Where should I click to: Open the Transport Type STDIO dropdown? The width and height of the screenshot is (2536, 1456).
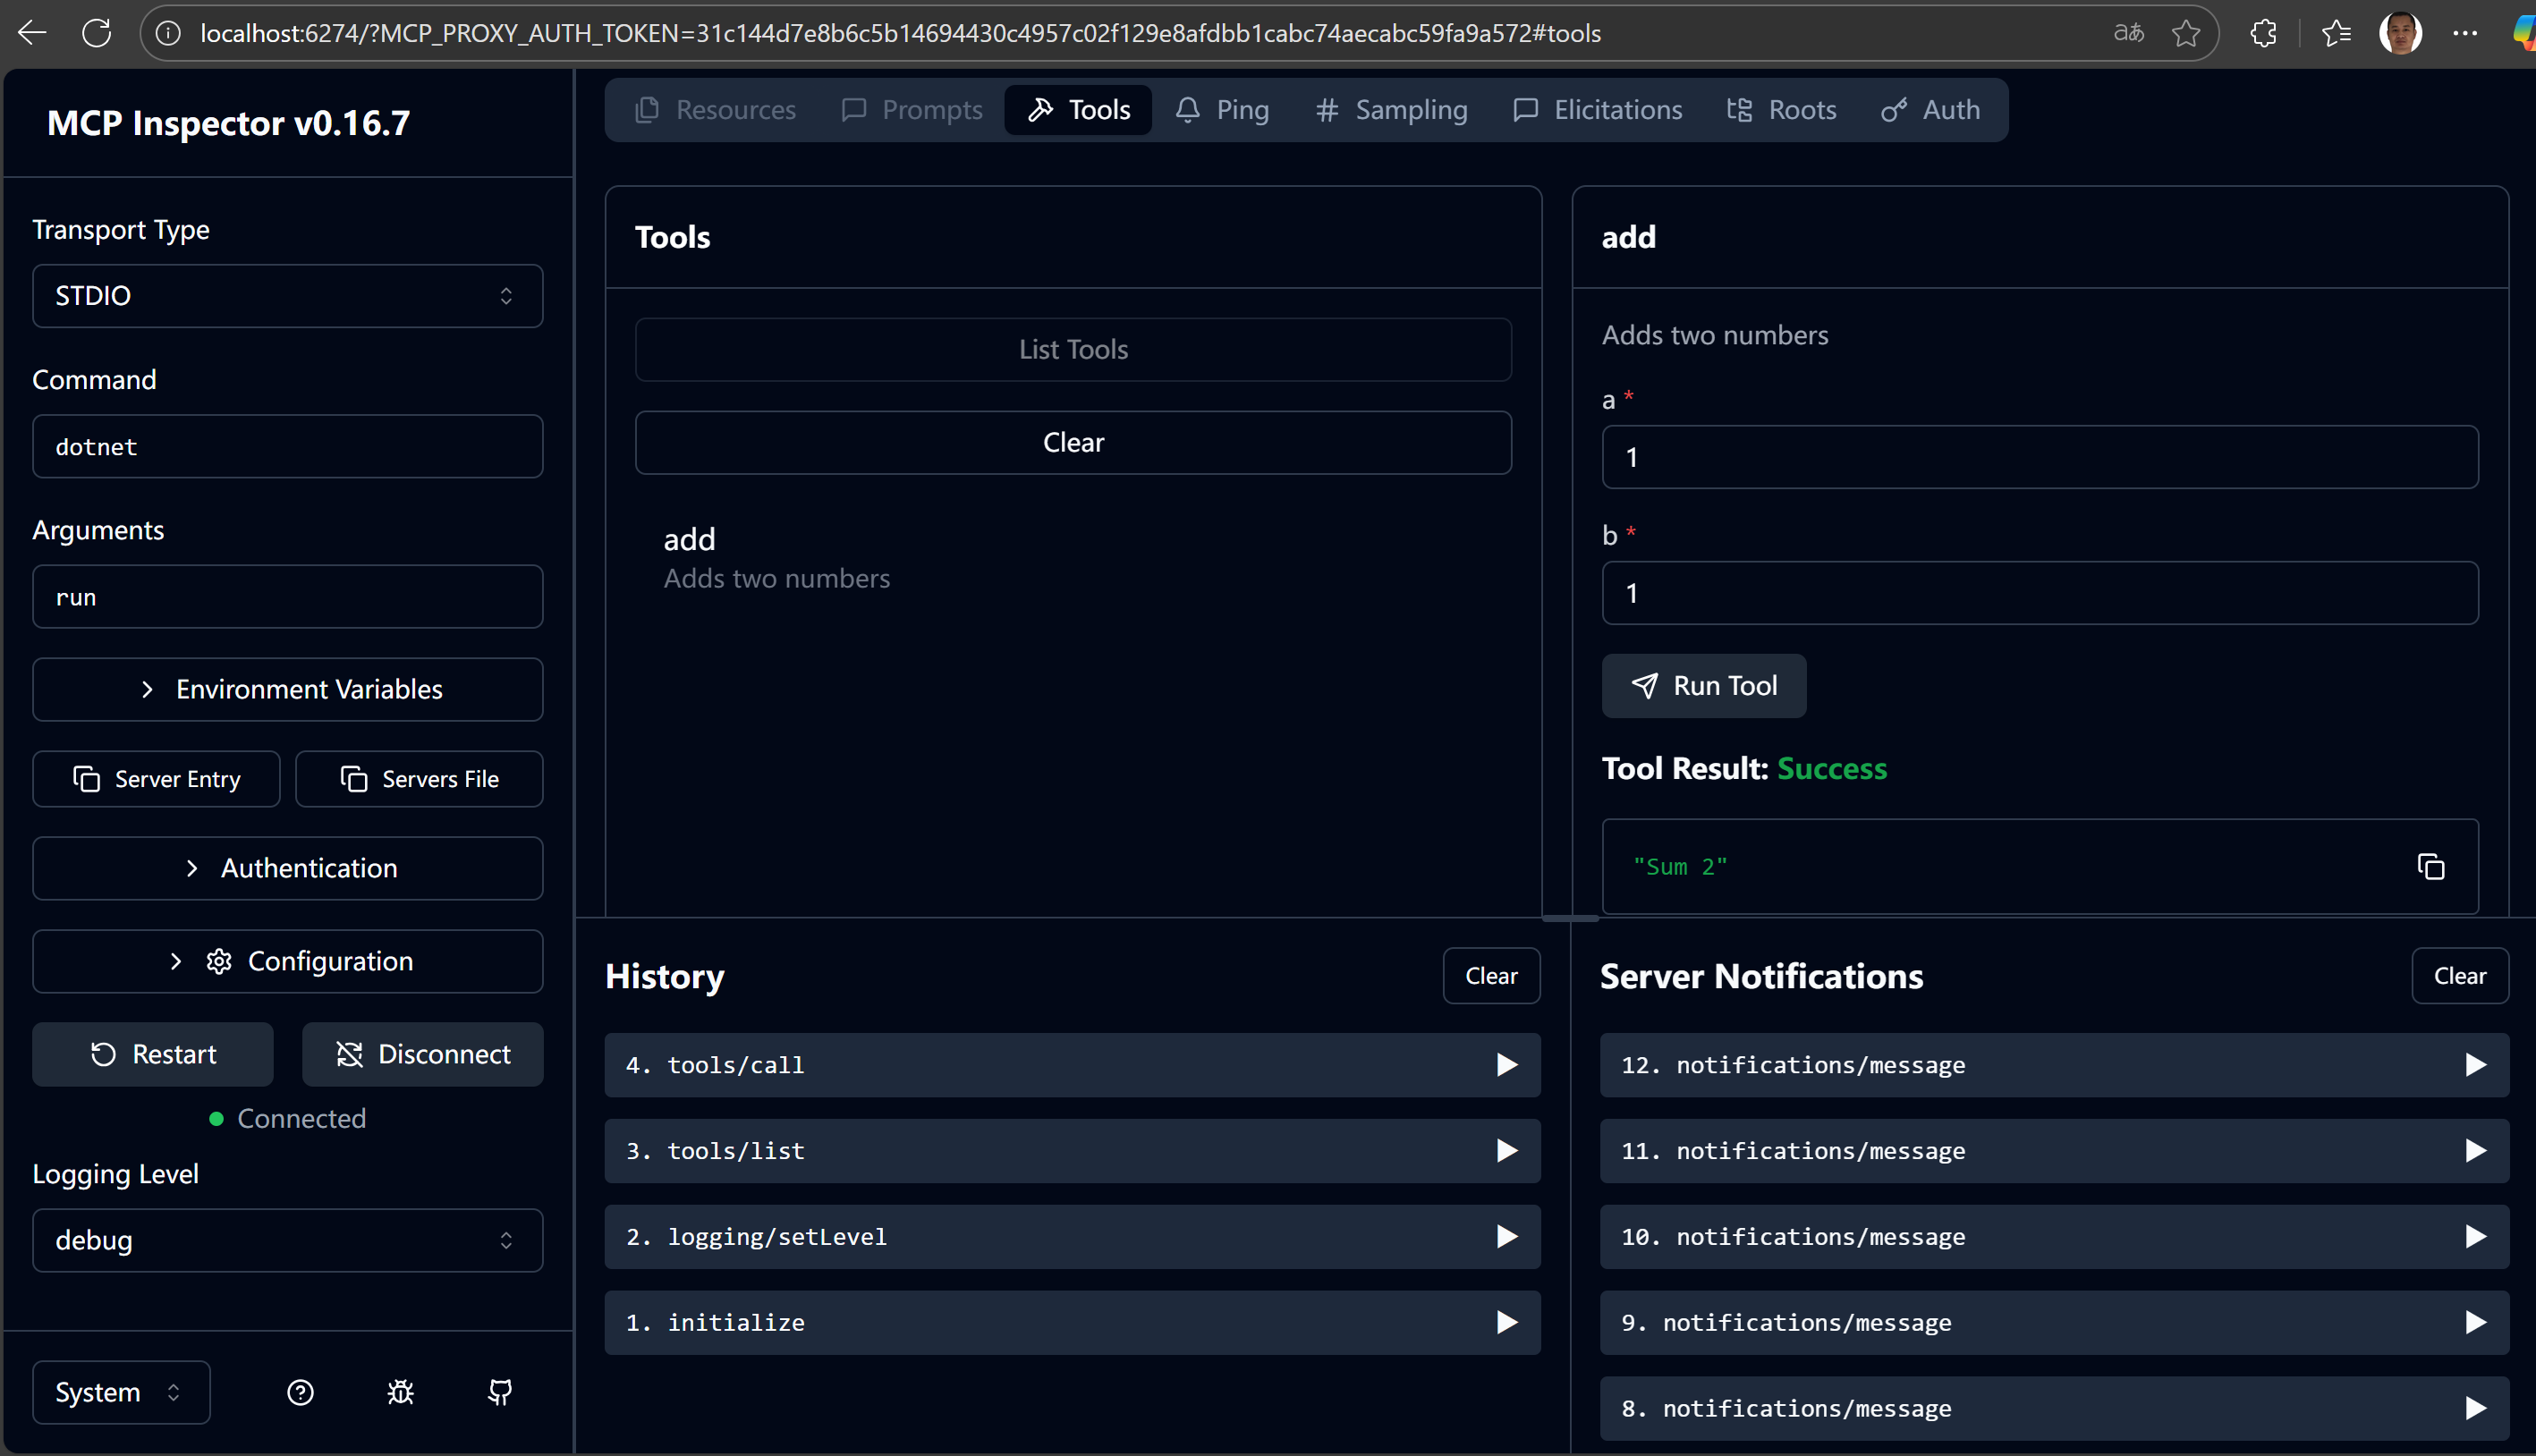288,296
